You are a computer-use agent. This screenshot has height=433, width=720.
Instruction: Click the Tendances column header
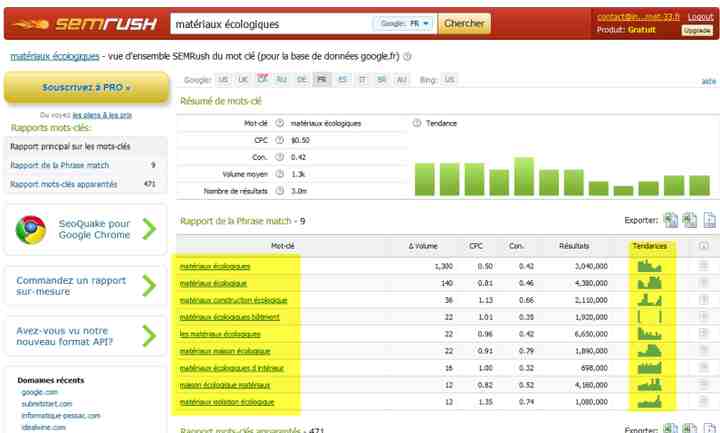[649, 246]
